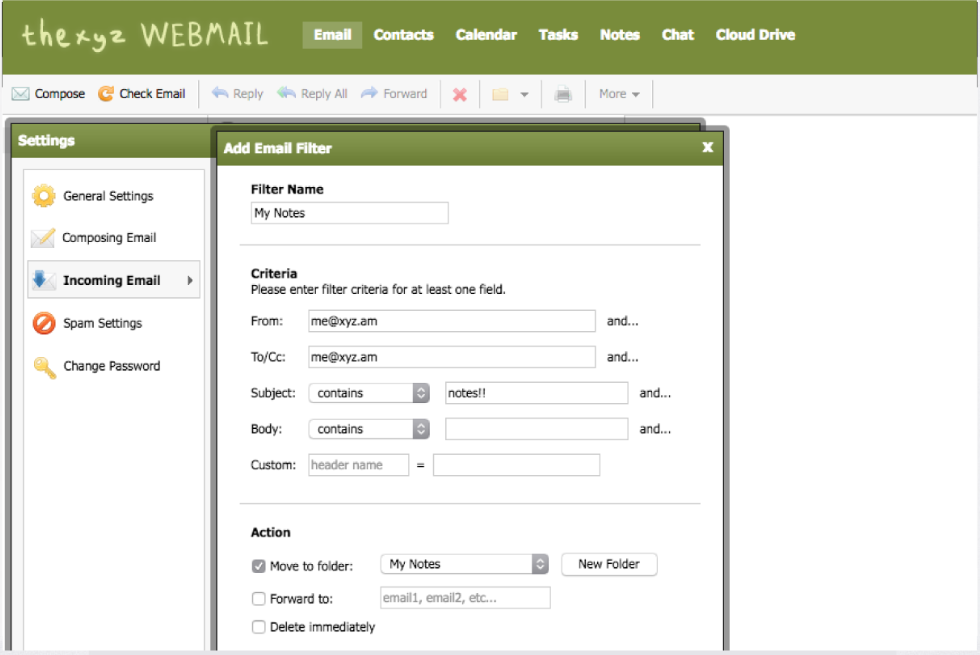Click the Reply All arrows icon
The image size is (980, 655).
(x=286, y=93)
